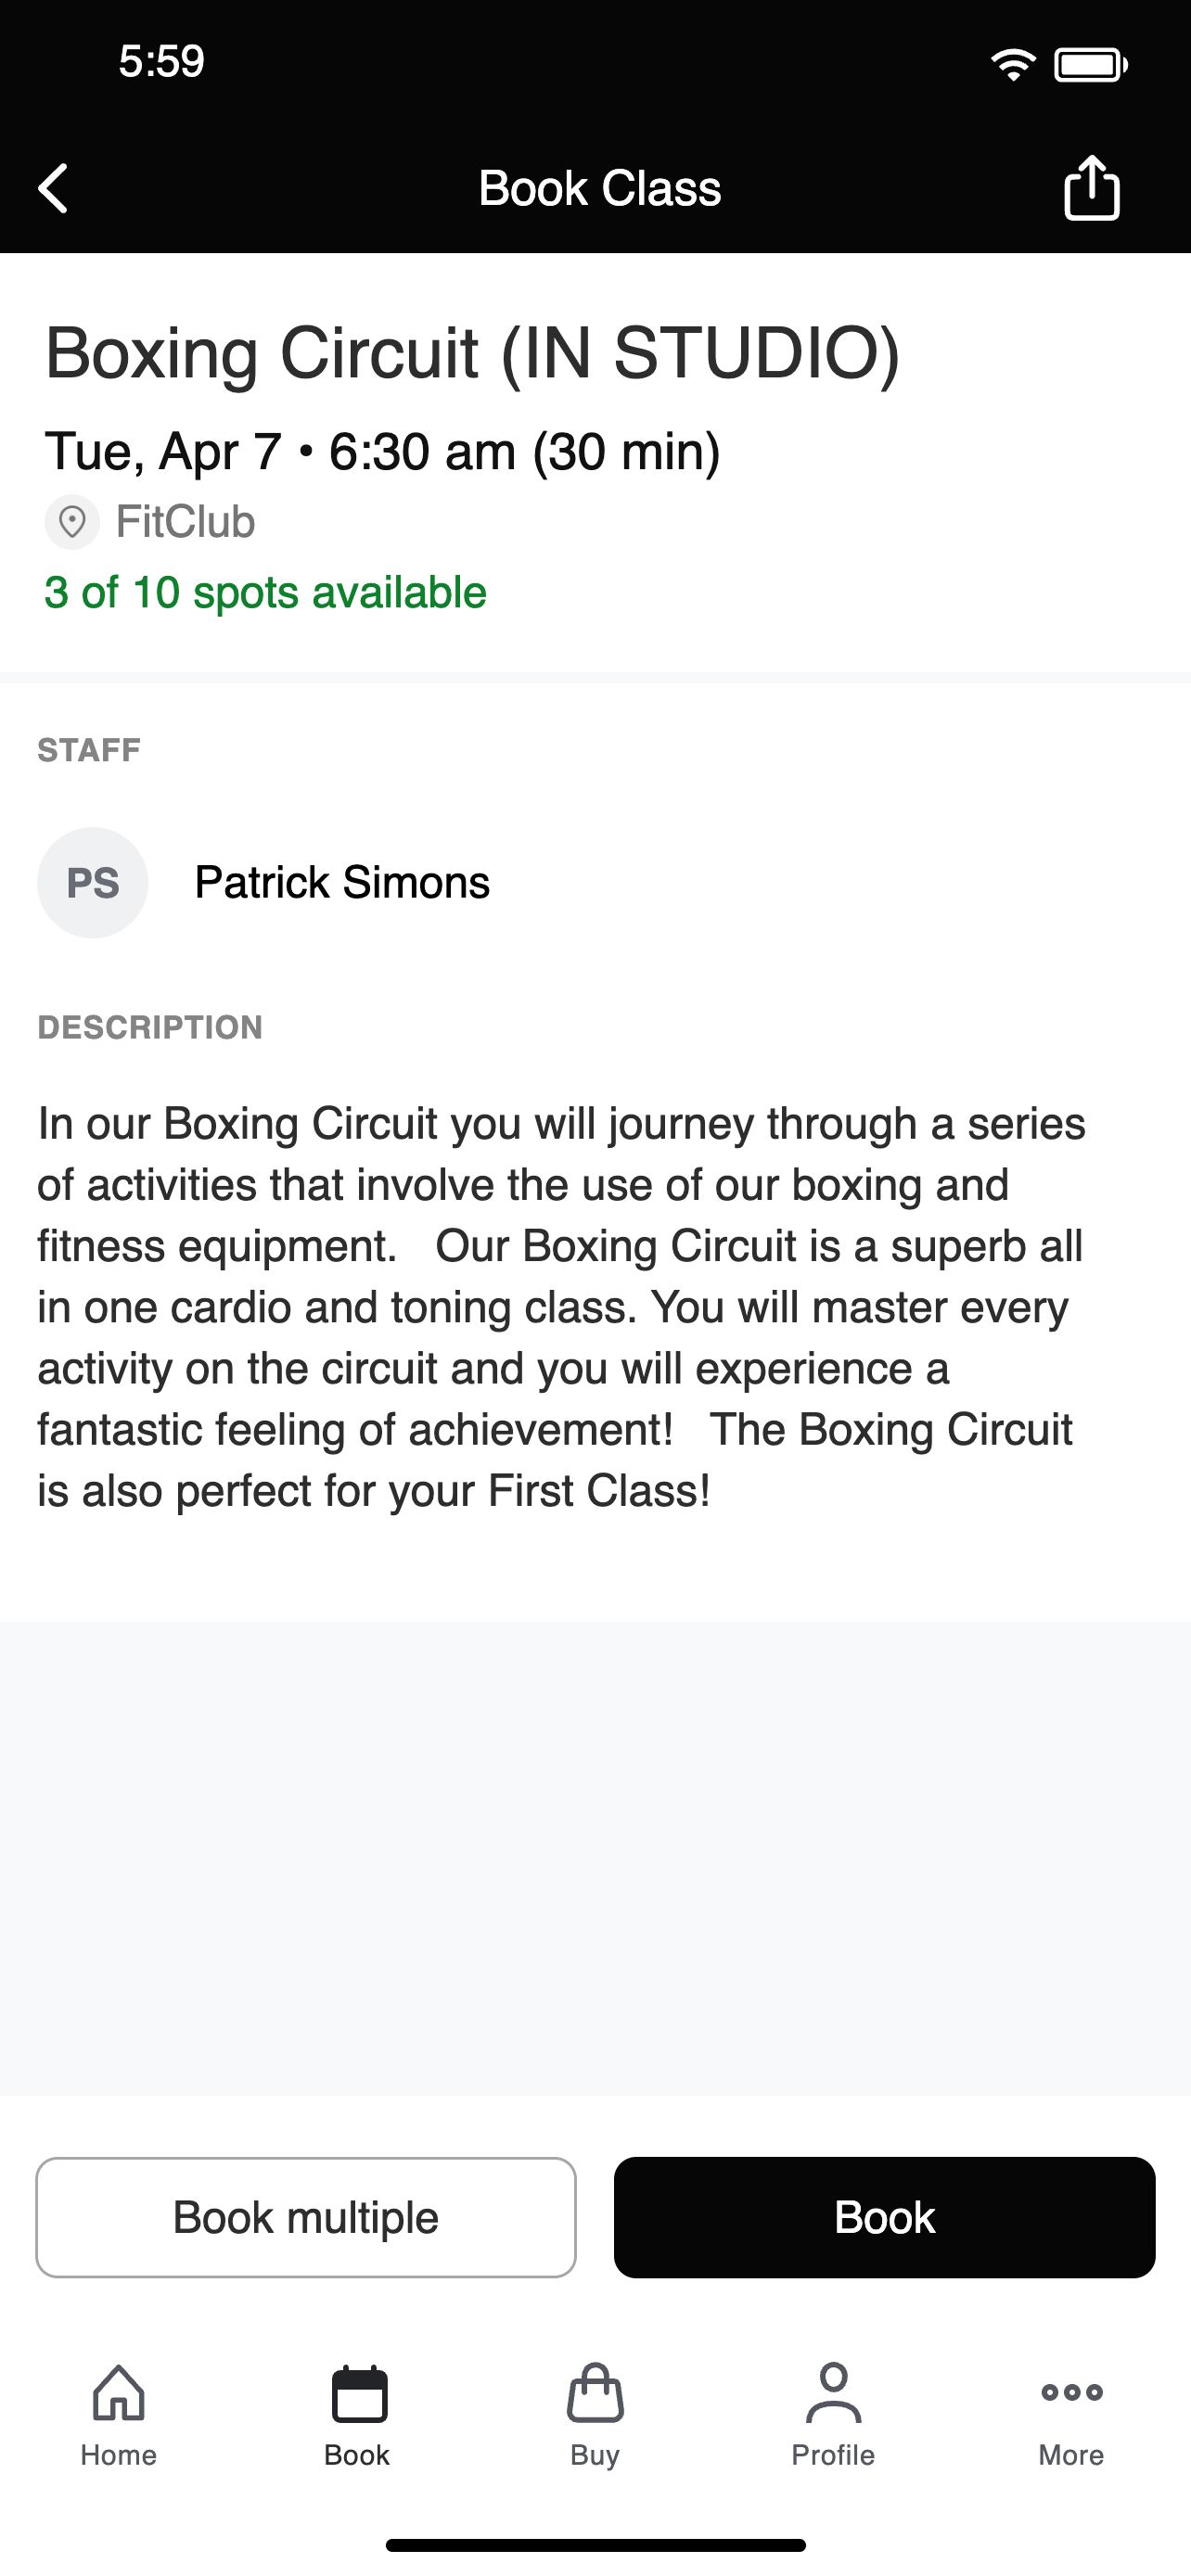Tap the black Book button
This screenshot has width=1191, height=2576.
[x=884, y=2217]
